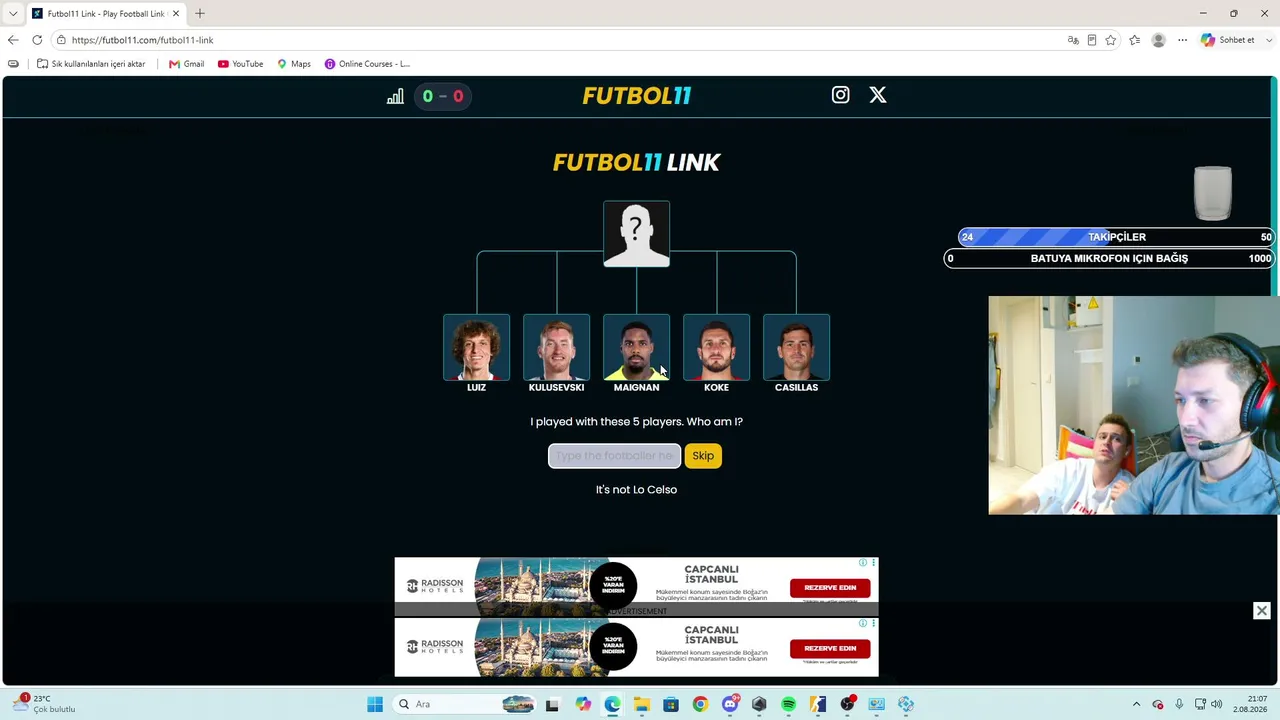Open File Explorer from the taskbar
The width and height of the screenshot is (1280, 720).
tap(641, 704)
